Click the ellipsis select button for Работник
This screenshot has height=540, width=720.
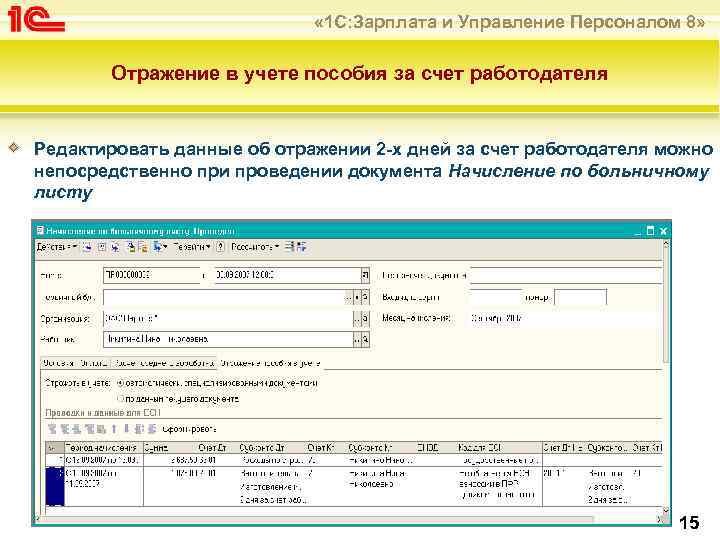click(357, 339)
